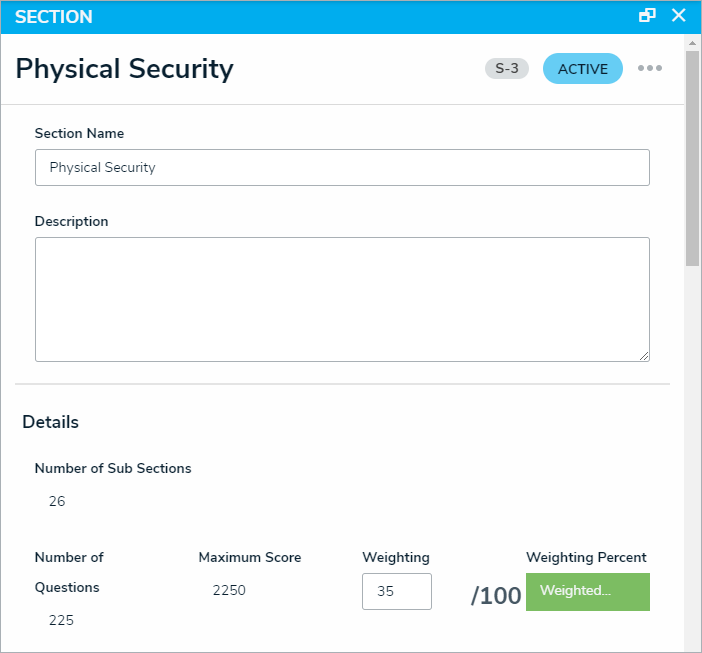Viewport: 702px width, 653px height.
Task: Click the sub sections value 26
Action: (57, 501)
